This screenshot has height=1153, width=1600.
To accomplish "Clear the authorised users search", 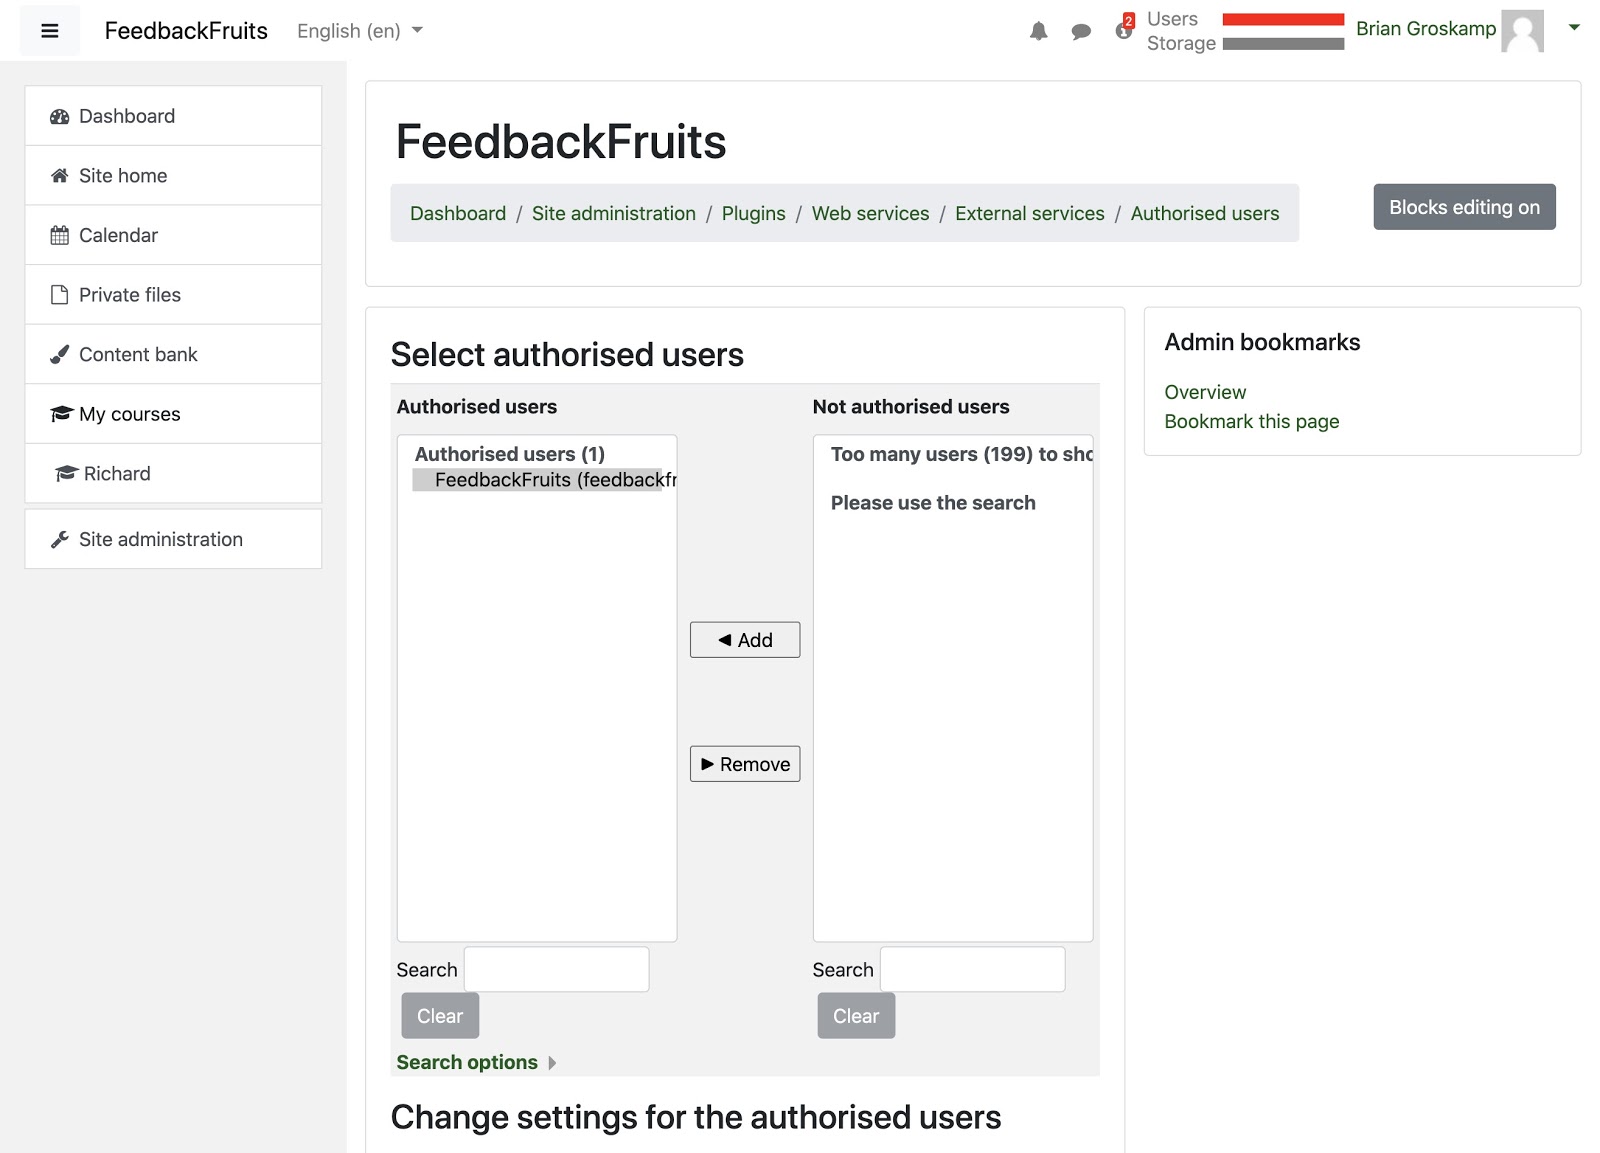I will click(x=440, y=1016).
